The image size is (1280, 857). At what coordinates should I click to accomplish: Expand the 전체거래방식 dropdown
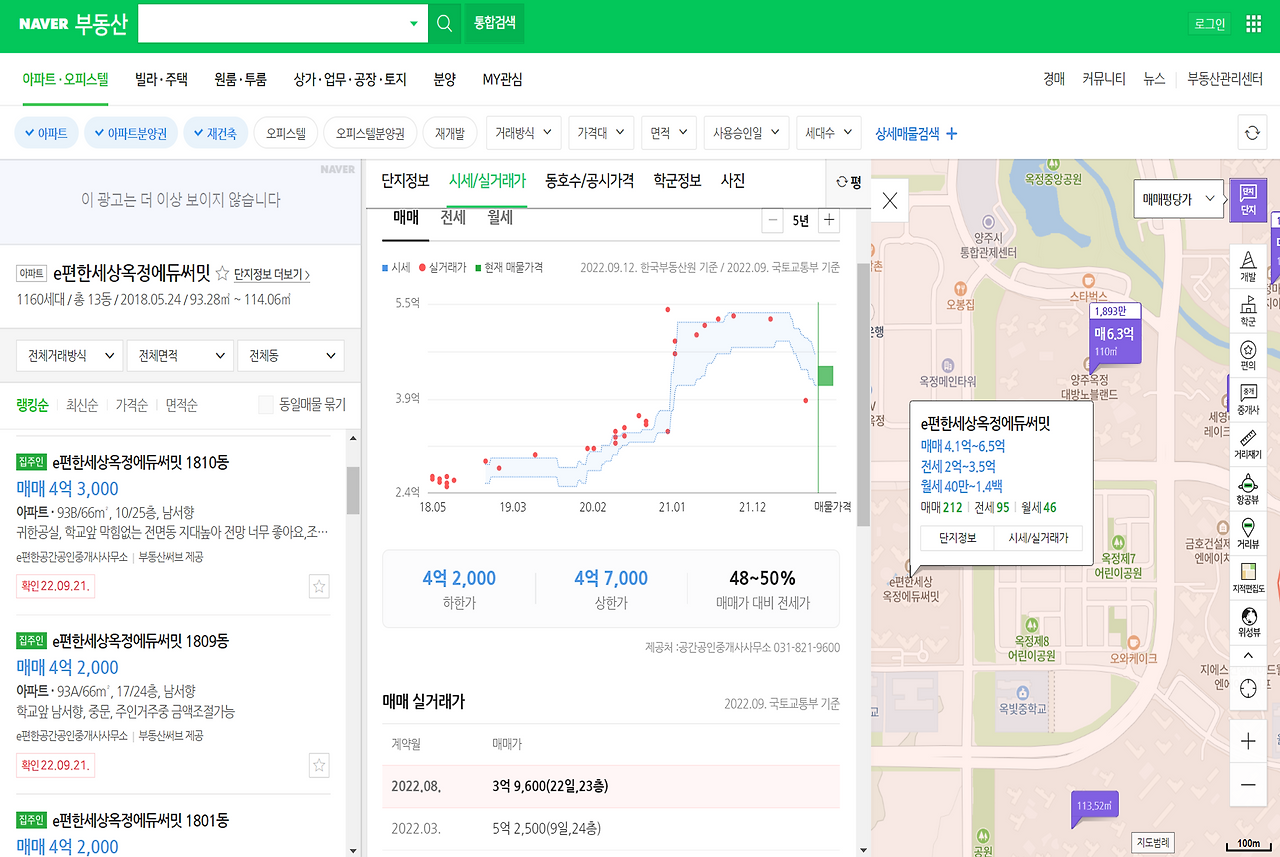(70, 356)
